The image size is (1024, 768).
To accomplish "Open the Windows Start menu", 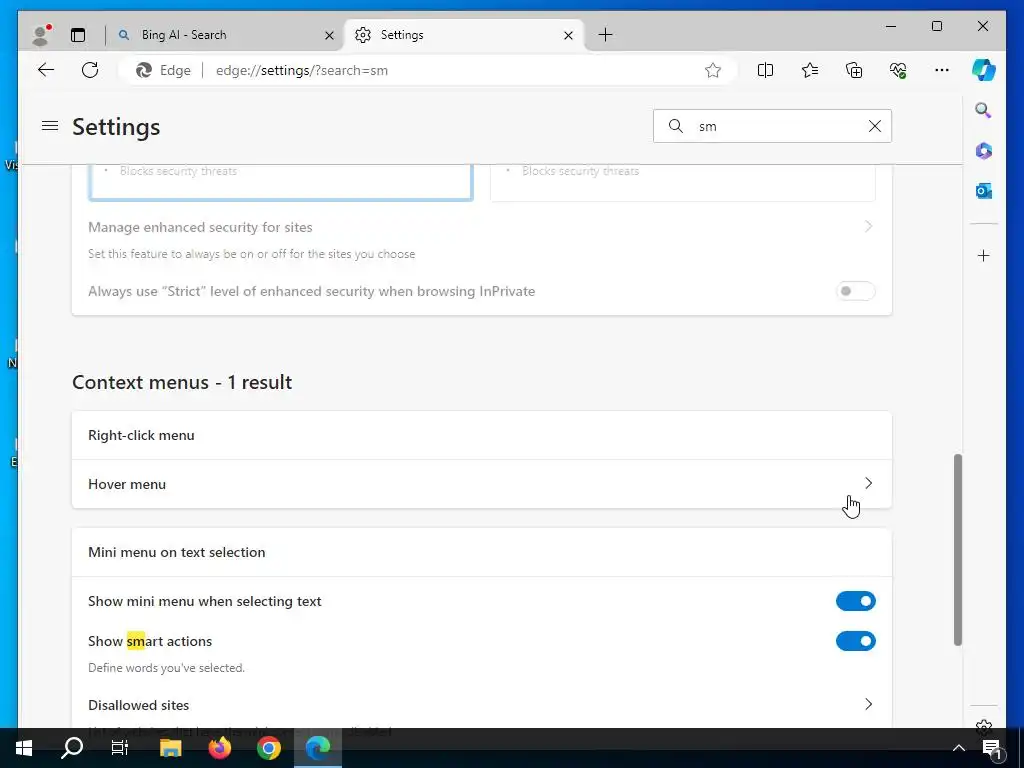I will coord(24,748).
